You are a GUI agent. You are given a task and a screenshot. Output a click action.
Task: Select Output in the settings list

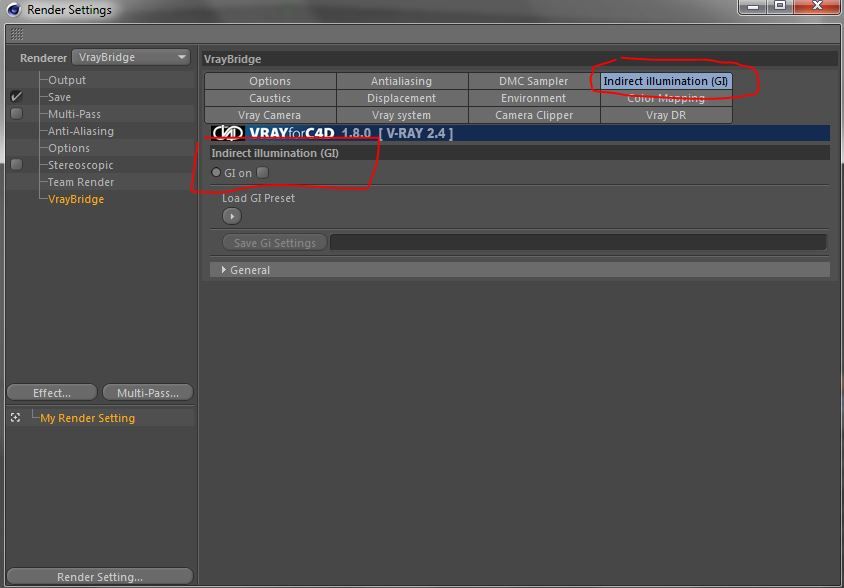[67, 80]
